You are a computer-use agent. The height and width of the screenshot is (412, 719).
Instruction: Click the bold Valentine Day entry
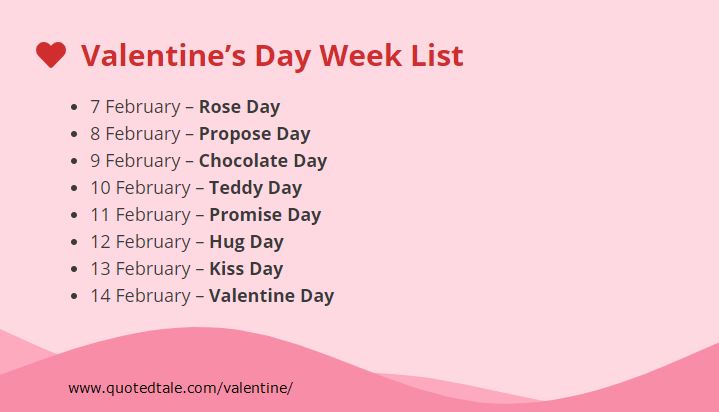click(271, 296)
